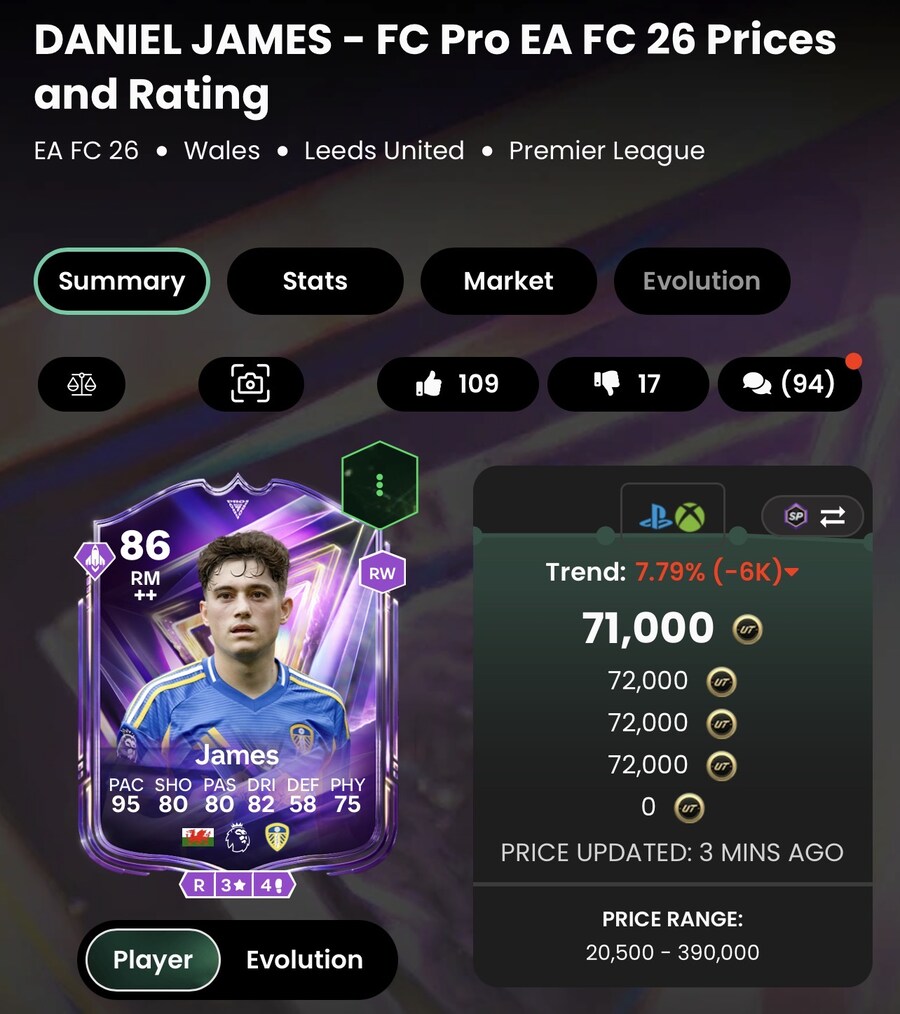Dislike the card with thumbs down
Viewport: 900px width, 1014px height.
click(628, 384)
